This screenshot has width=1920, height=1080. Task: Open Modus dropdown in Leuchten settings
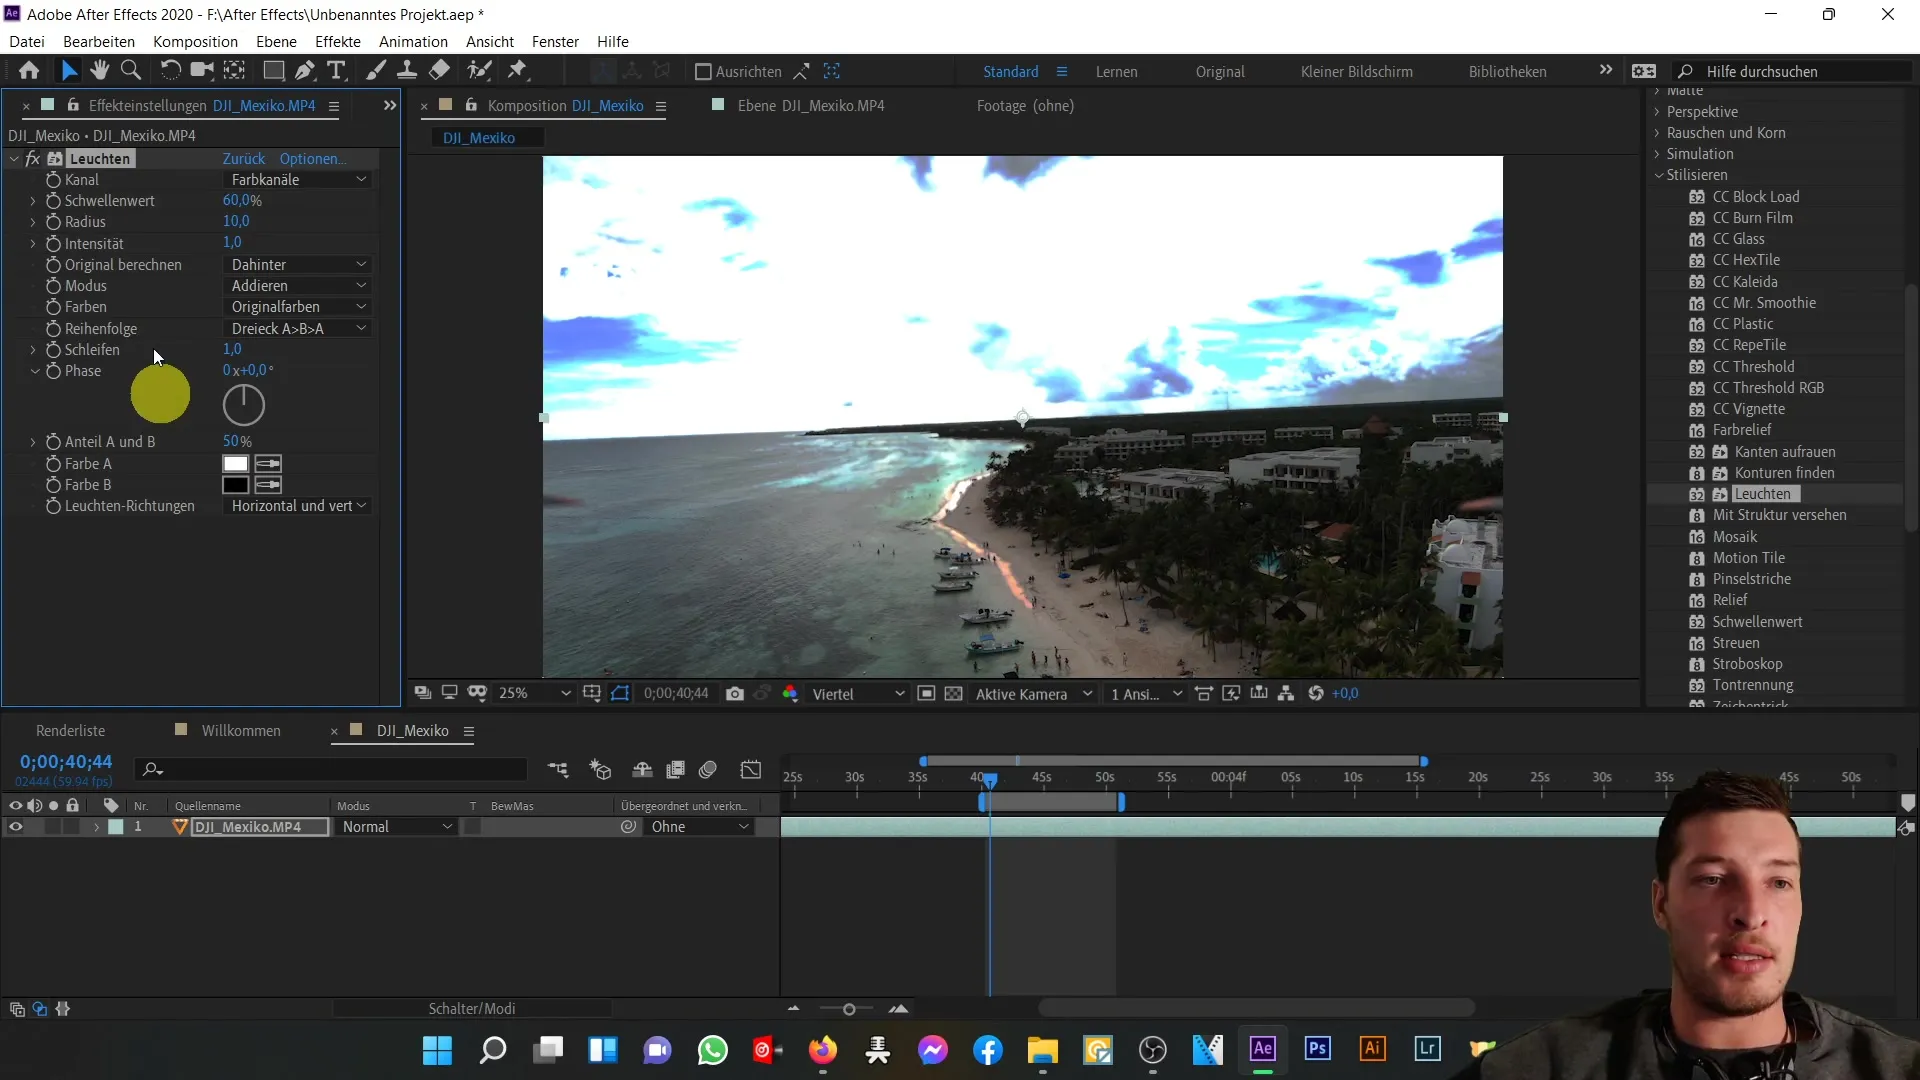297,286
